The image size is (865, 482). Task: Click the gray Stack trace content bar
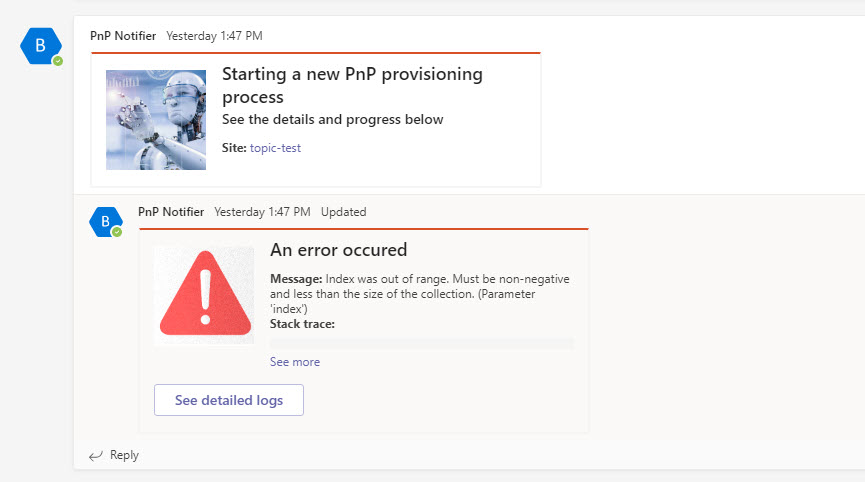click(x=421, y=343)
